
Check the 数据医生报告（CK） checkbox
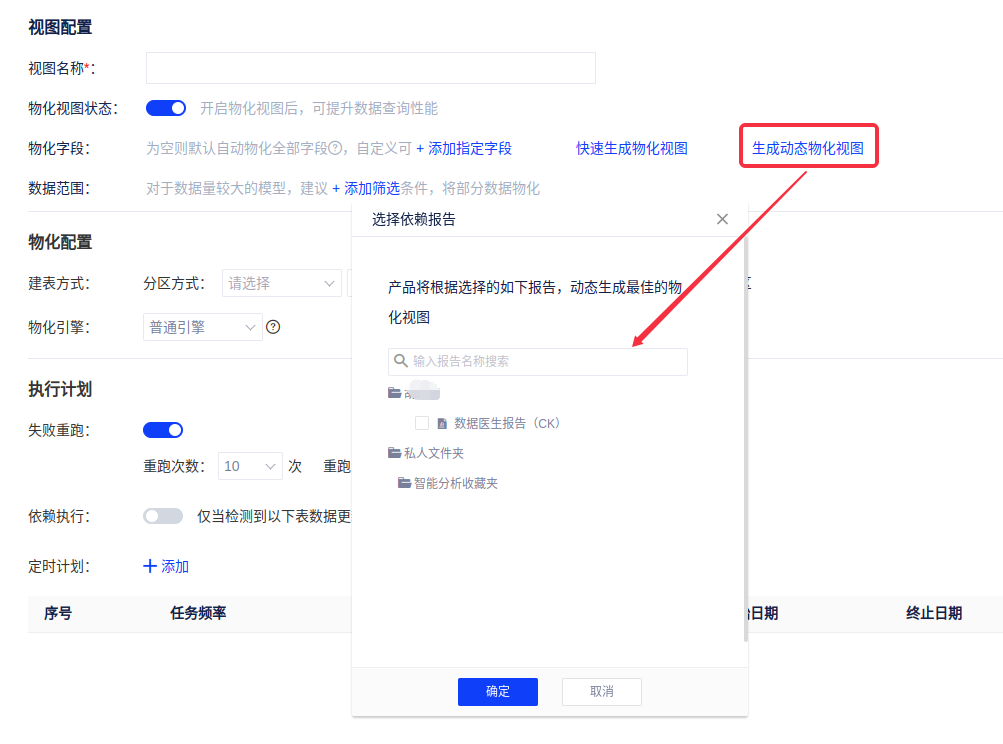point(422,423)
